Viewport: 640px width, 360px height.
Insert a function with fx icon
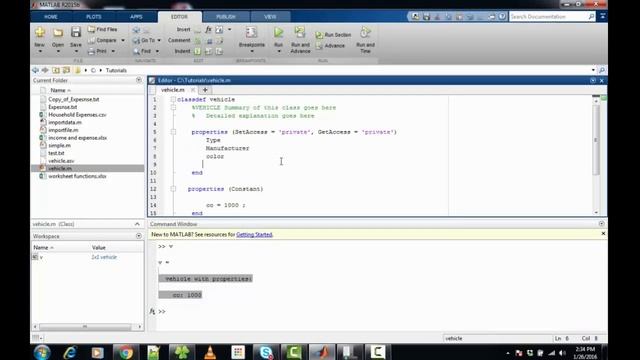point(209,29)
